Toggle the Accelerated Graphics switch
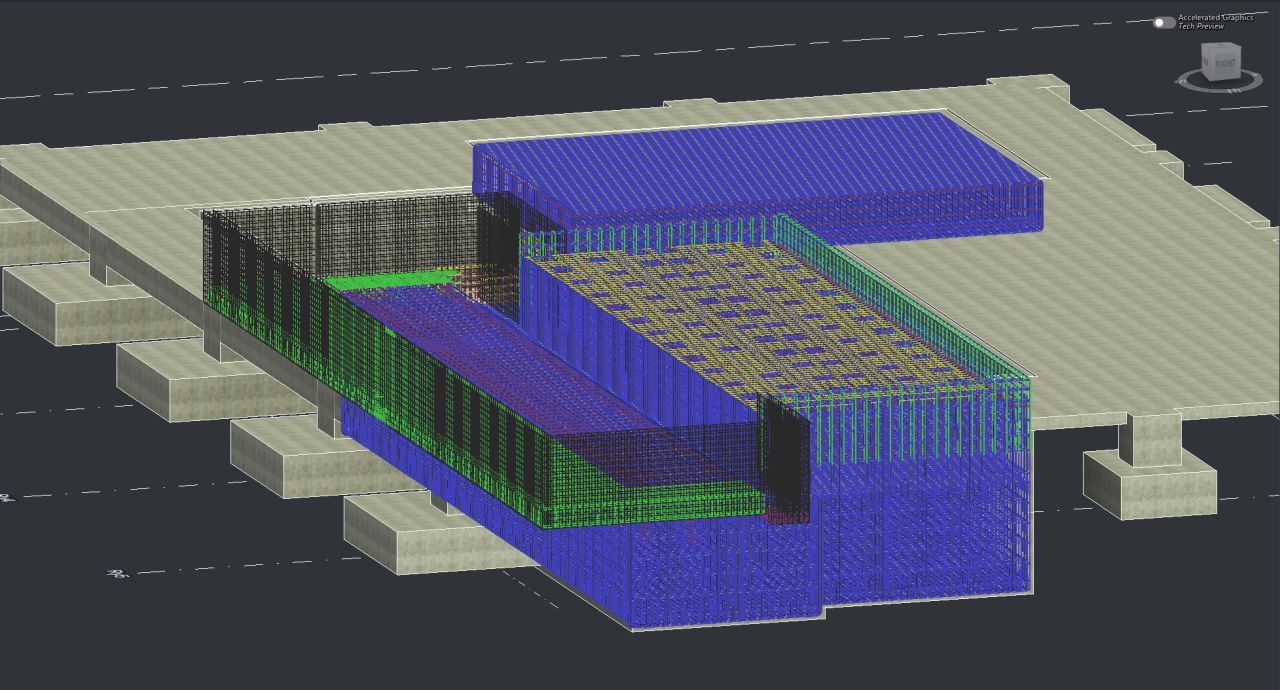Screen dimensions: 1280x690 coord(1164,22)
